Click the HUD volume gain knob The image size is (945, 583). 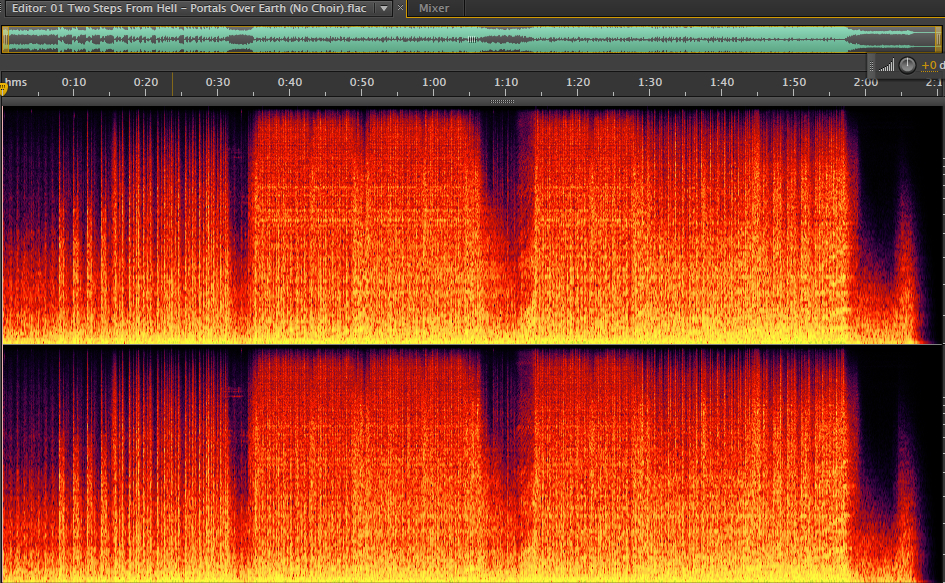pyautogui.click(x=907, y=65)
